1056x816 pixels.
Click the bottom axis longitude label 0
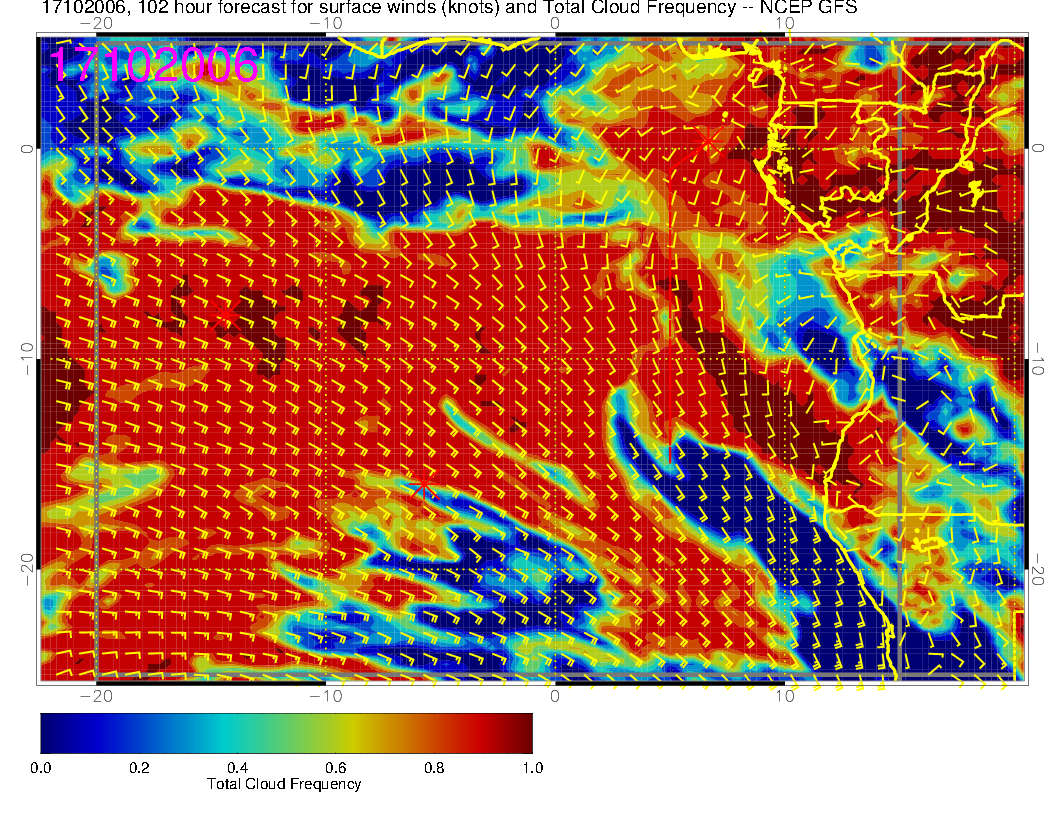click(x=555, y=696)
